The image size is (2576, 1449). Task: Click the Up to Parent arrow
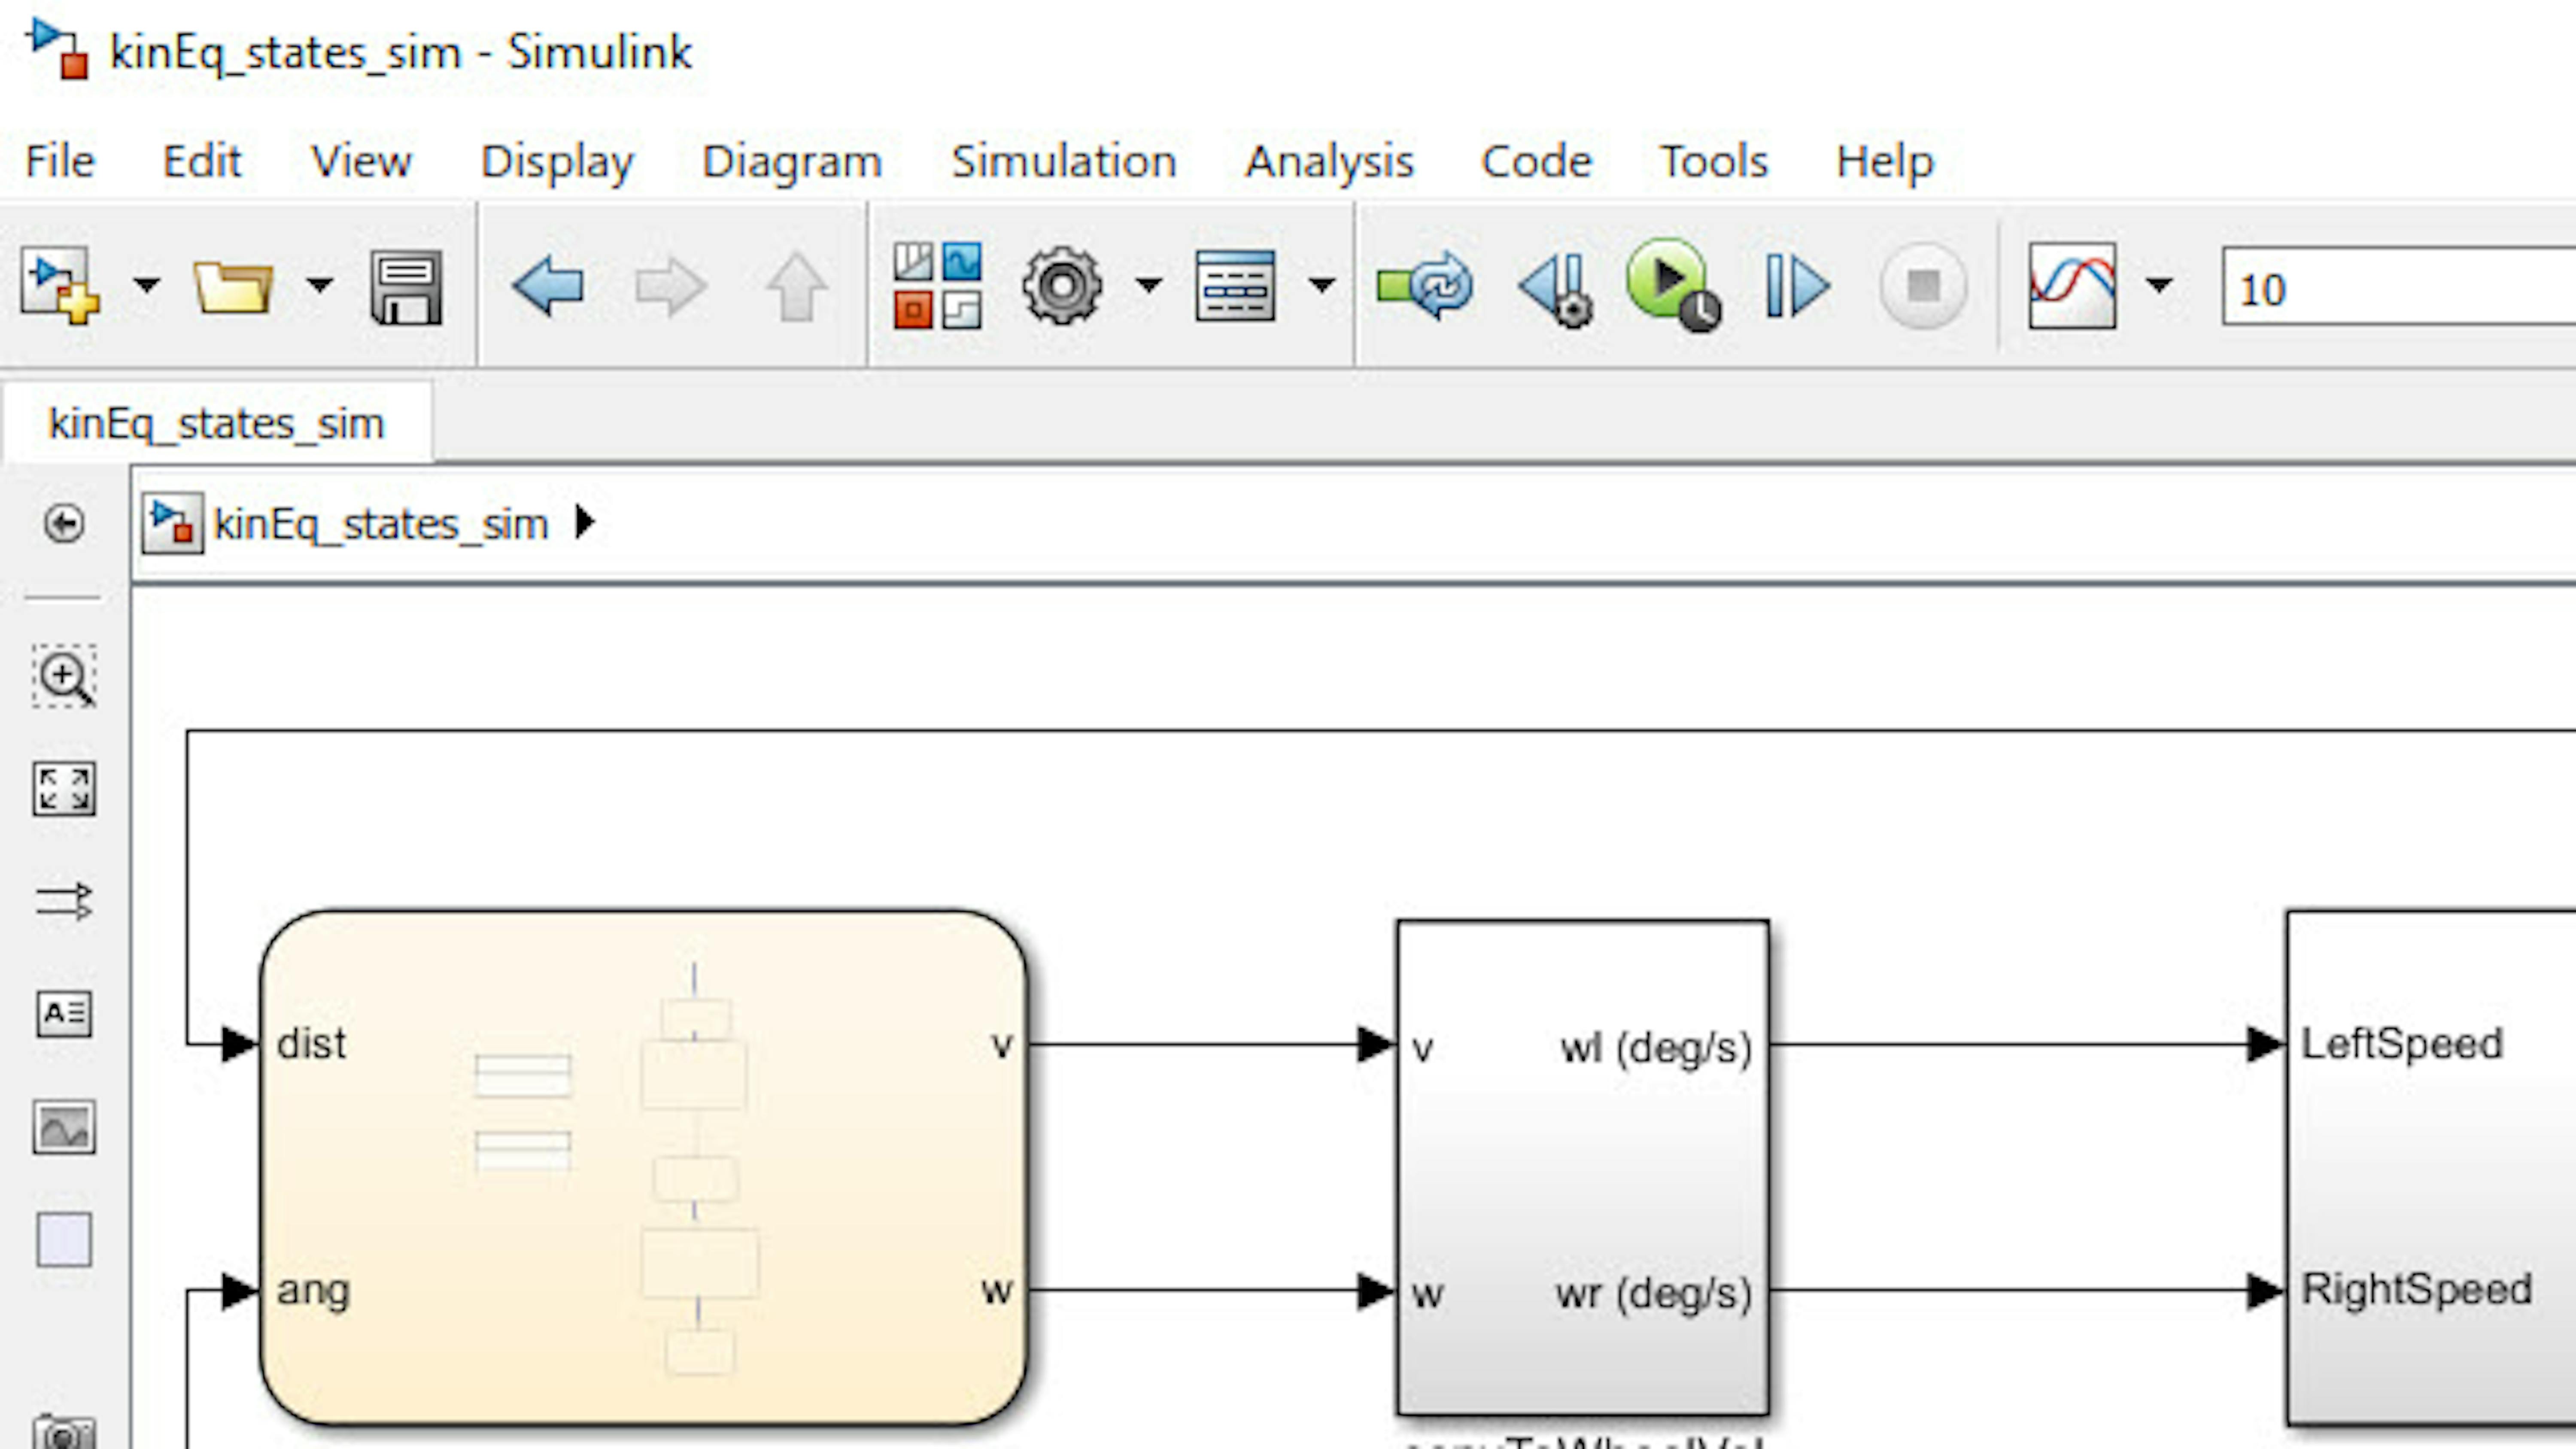pos(796,286)
